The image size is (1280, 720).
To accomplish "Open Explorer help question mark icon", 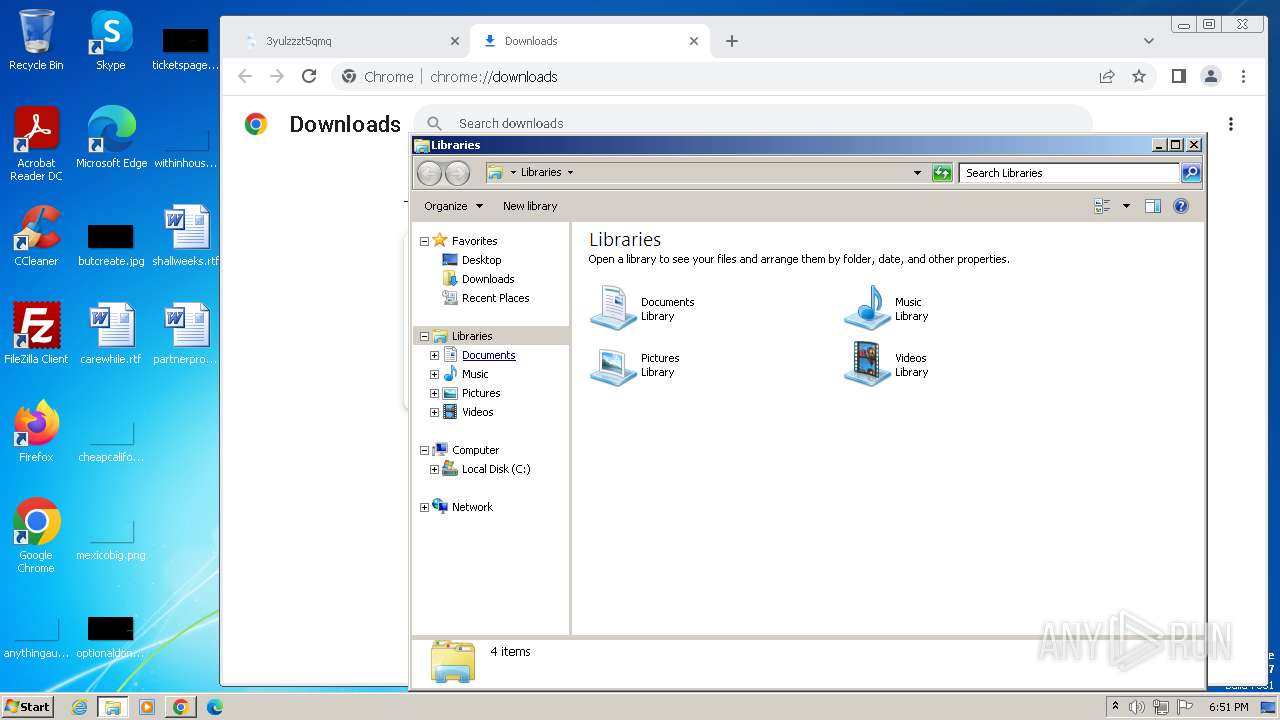I will point(1181,206).
